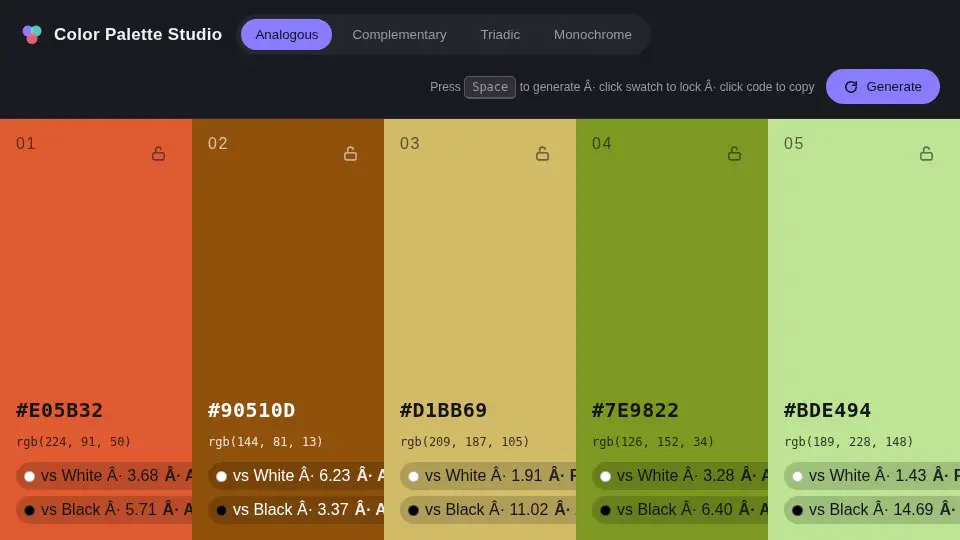The width and height of the screenshot is (960, 540).
Task: Lock swatch 02 with its padlock icon
Action: tap(350, 153)
